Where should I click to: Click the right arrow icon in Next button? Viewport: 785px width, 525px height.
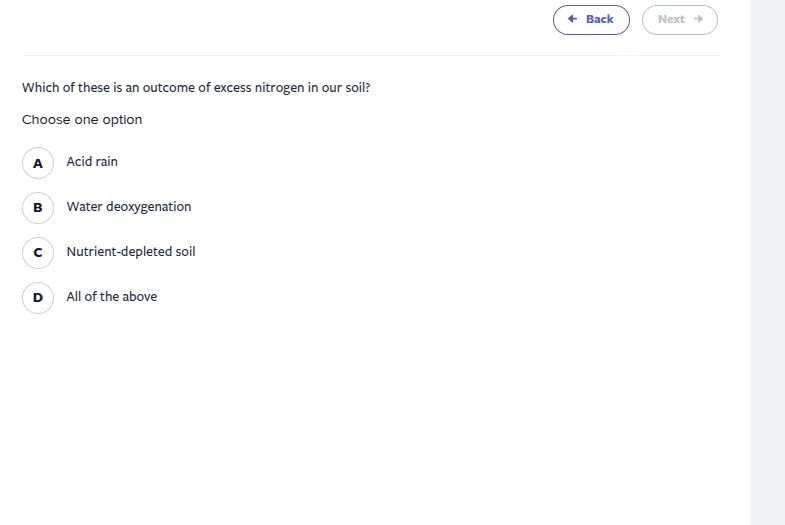click(698, 19)
